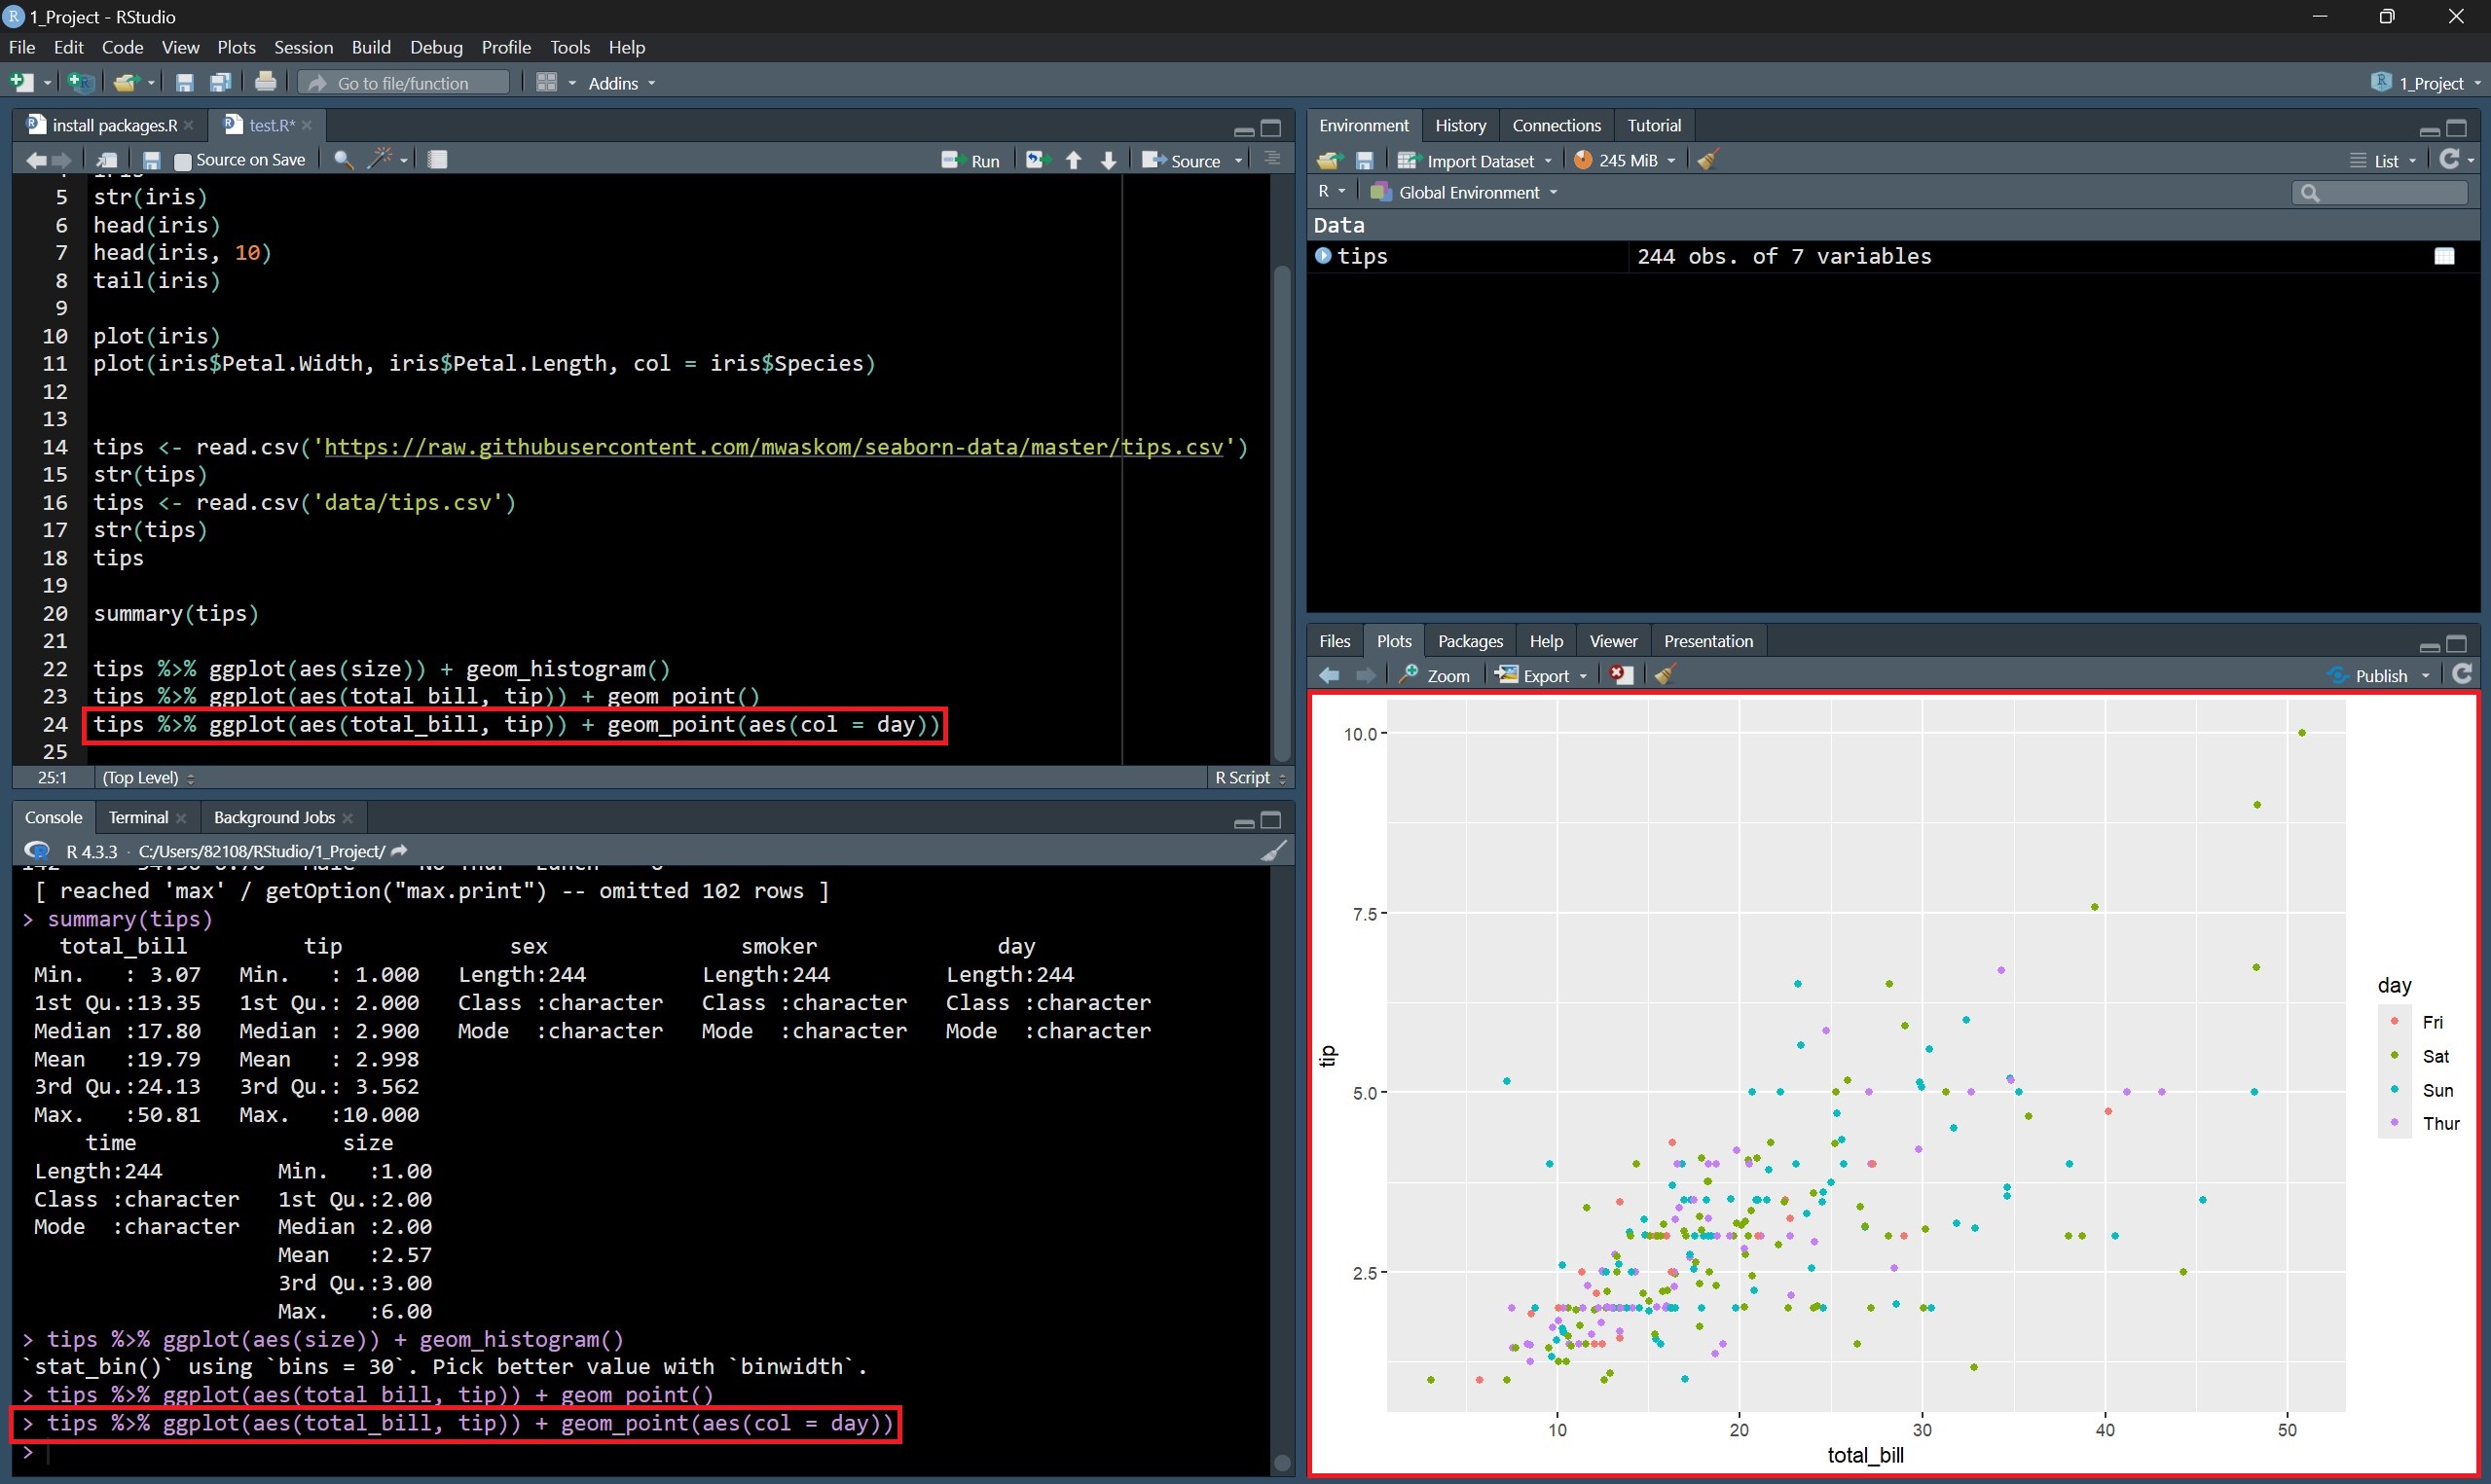Close the install packages.R tab
The height and width of the screenshot is (1484, 2491).
click(x=189, y=125)
